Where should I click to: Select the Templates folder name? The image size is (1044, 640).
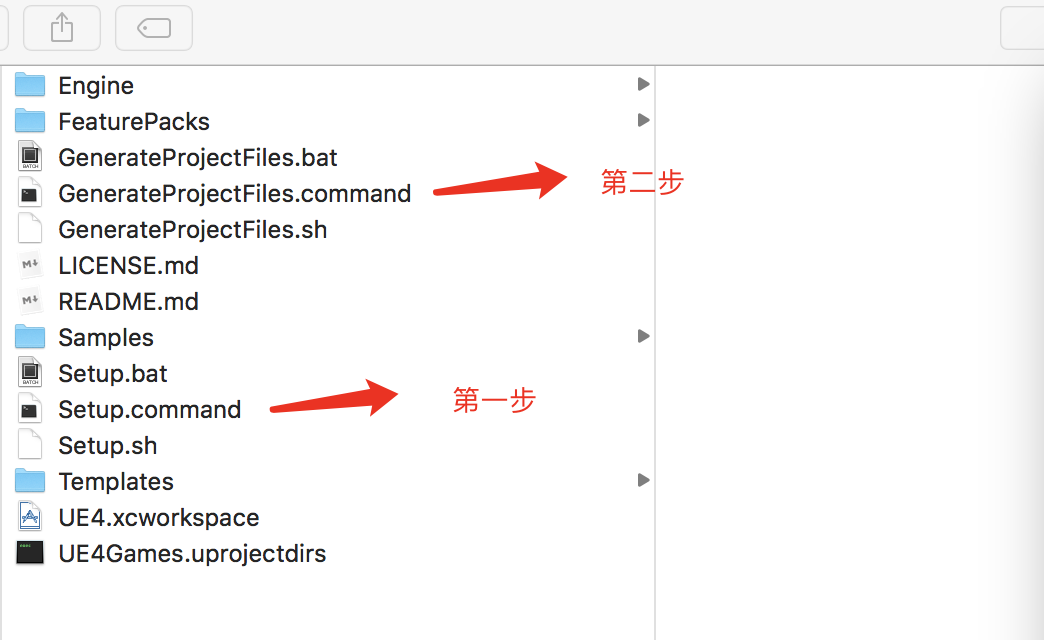point(116,481)
